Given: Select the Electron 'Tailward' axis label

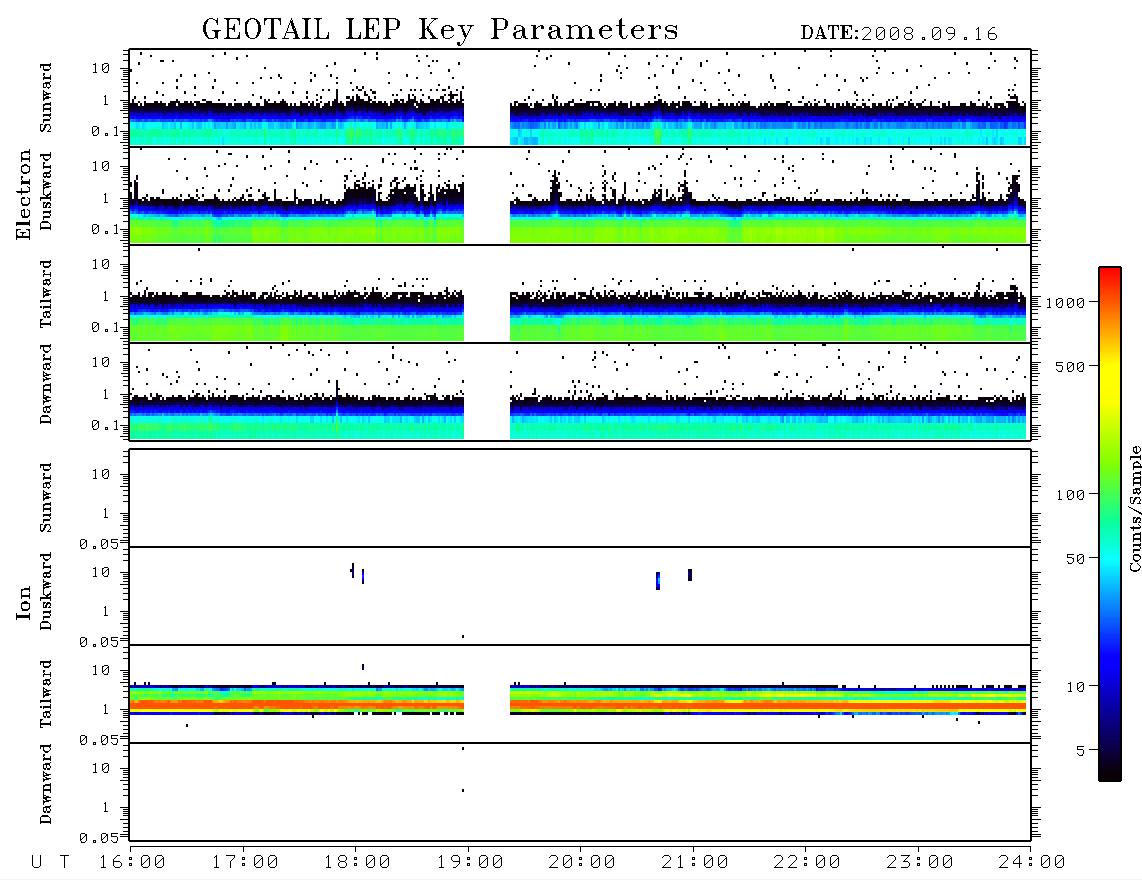Looking at the screenshot, I should click(x=46, y=294).
